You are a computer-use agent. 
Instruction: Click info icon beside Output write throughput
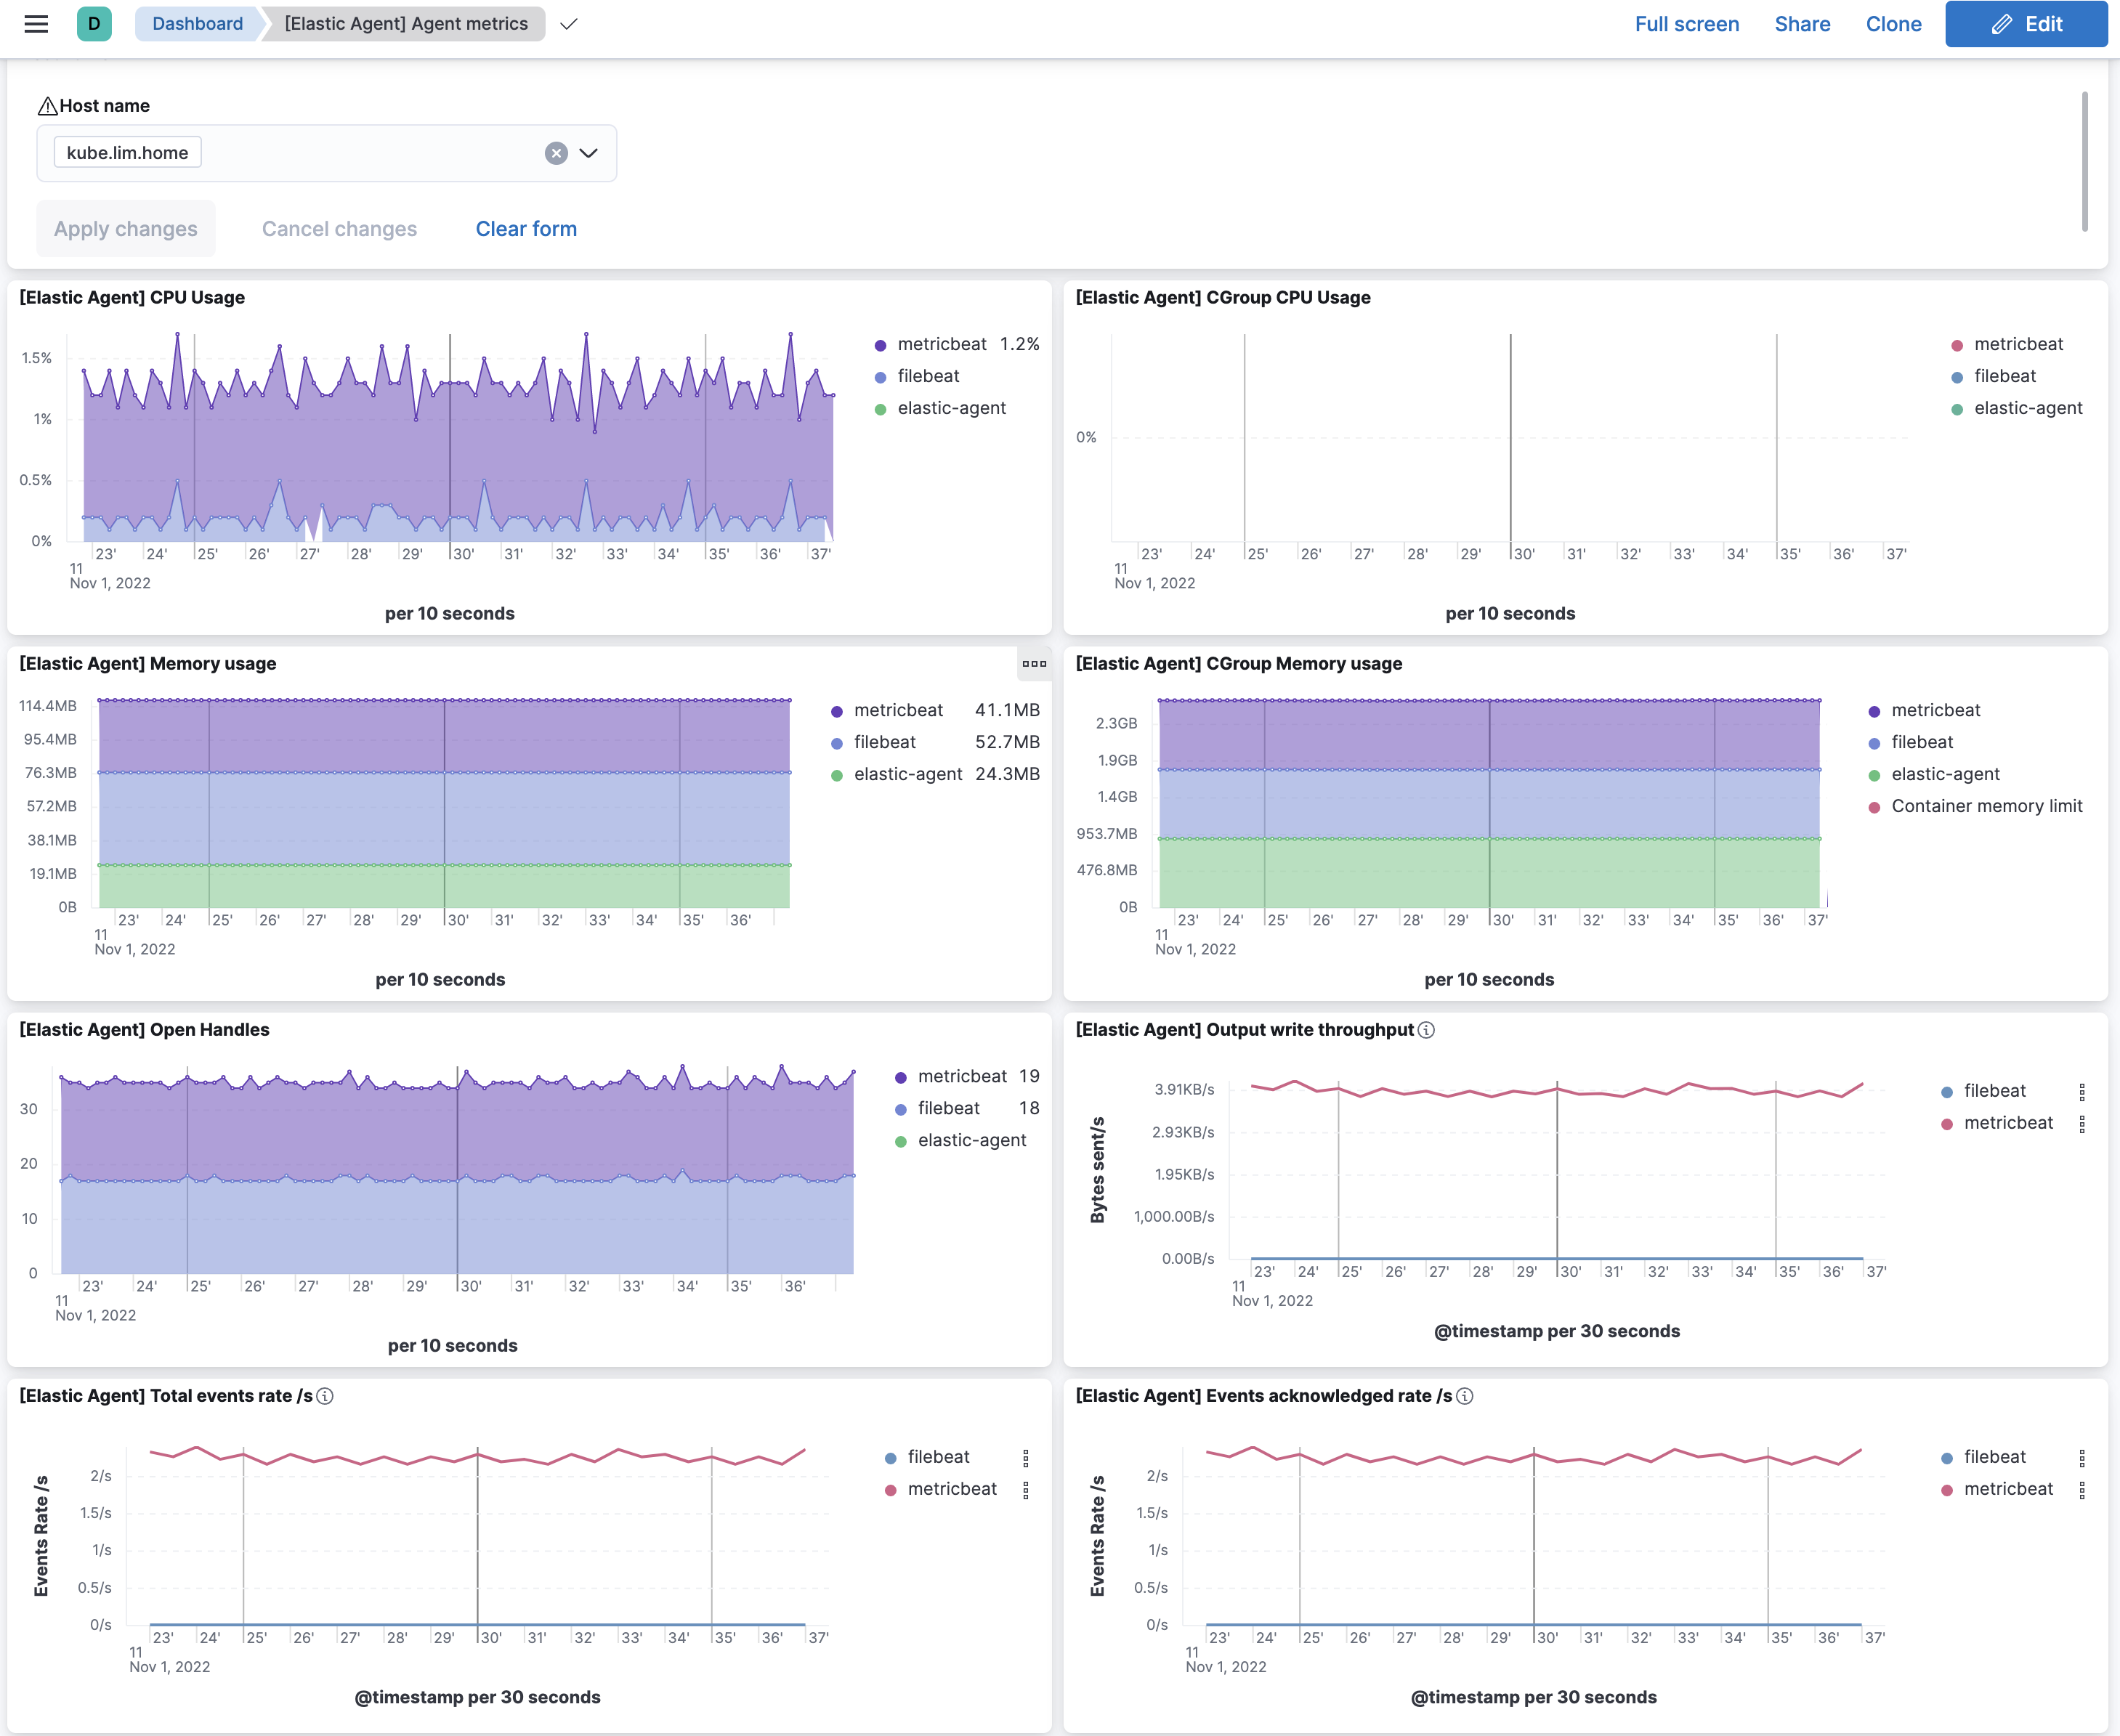(x=1427, y=1030)
